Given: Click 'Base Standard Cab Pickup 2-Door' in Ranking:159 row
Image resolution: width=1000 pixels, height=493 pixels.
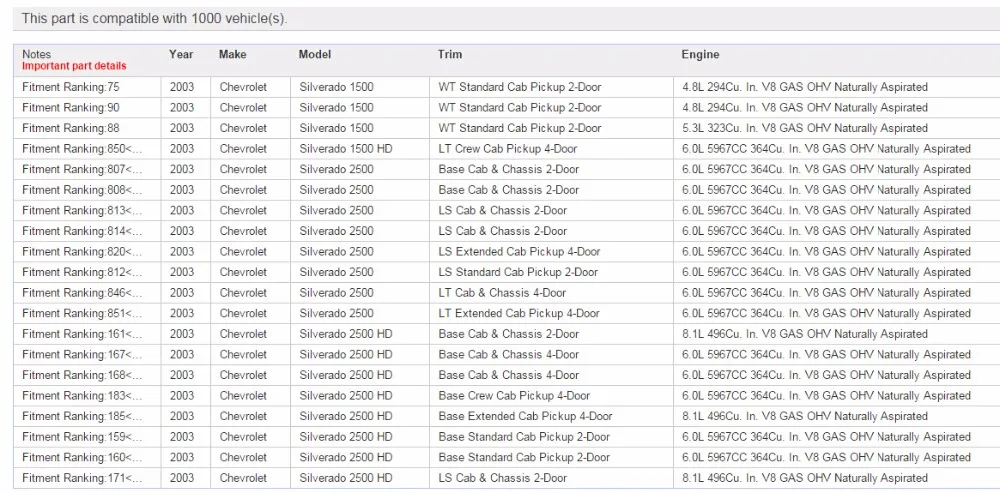Looking at the screenshot, I should (551, 437).
